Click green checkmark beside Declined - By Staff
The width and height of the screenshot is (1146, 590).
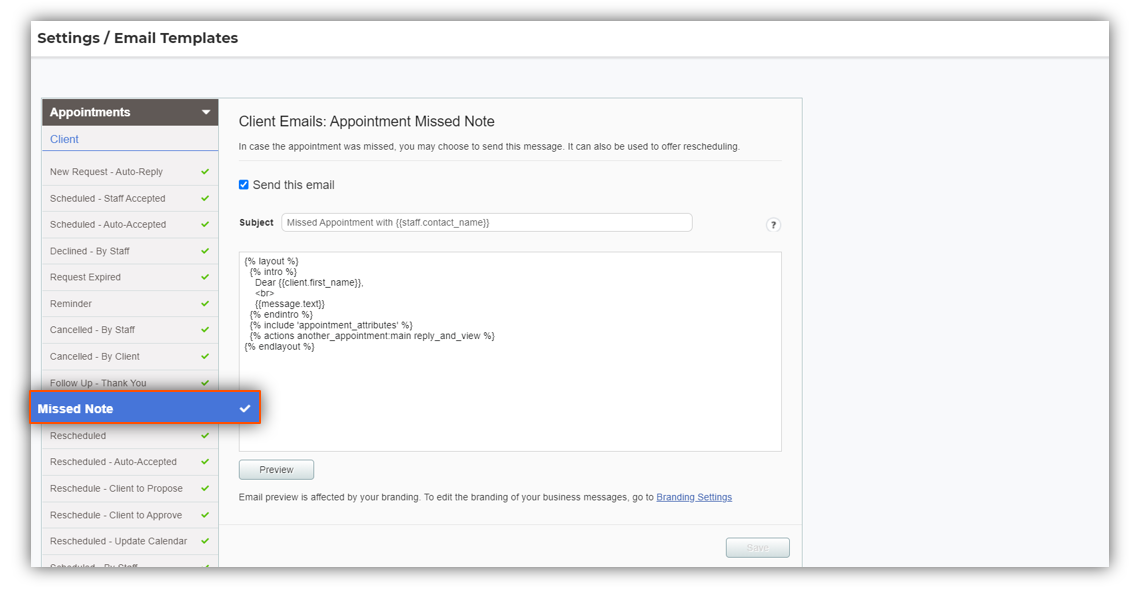205,251
